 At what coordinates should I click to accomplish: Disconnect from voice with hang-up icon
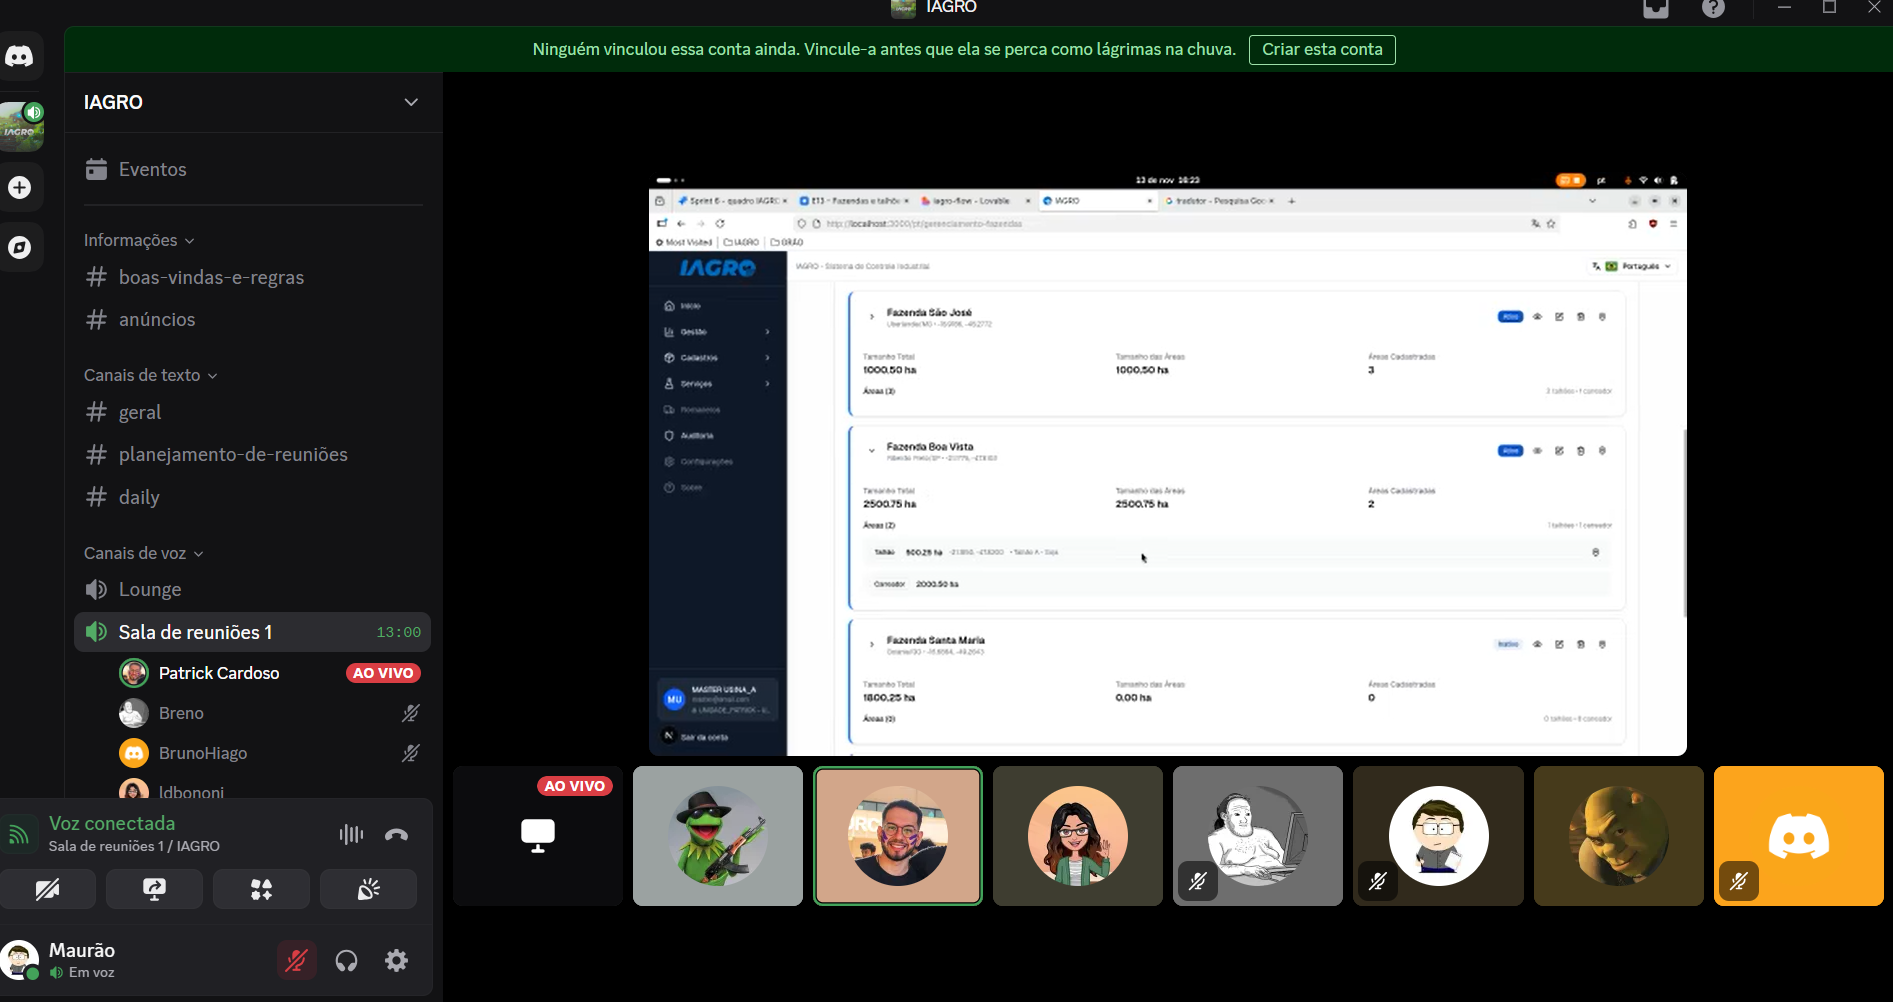[x=396, y=834]
